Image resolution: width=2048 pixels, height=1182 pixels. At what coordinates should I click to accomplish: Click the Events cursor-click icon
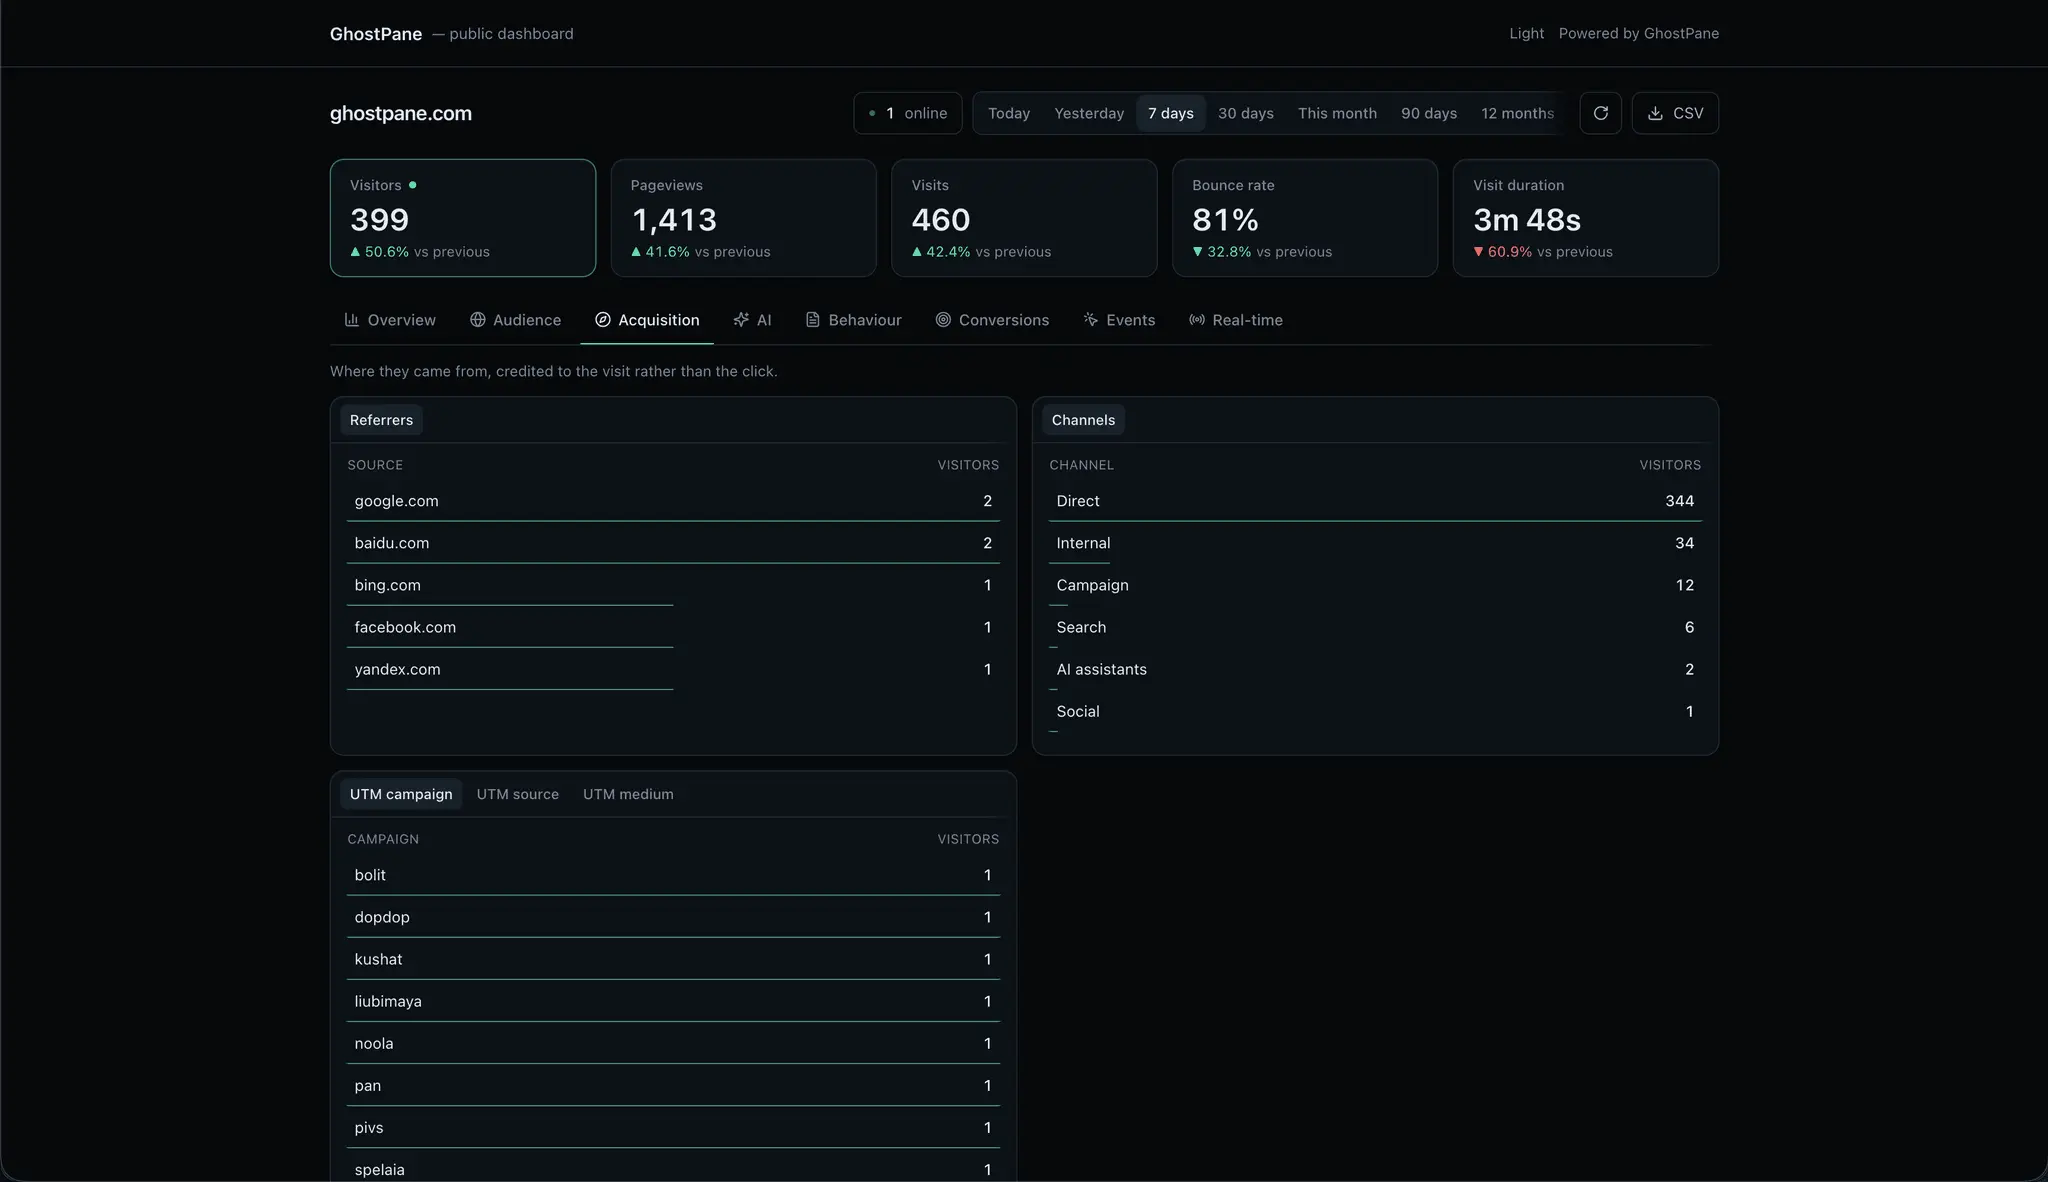(1091, 320)
